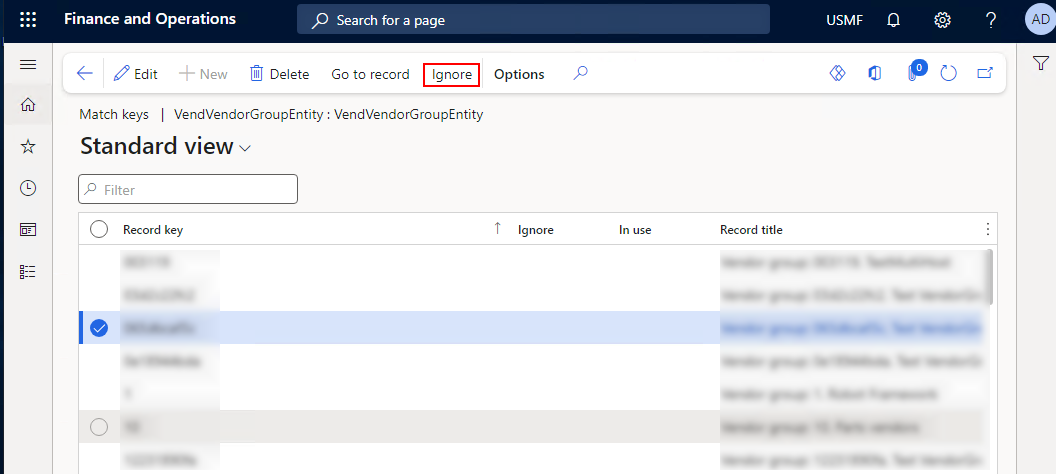This screenshot has width=1056, height=474.
Task: Open Recent clock in the sidebar
Action: click(x=28, y=188)
